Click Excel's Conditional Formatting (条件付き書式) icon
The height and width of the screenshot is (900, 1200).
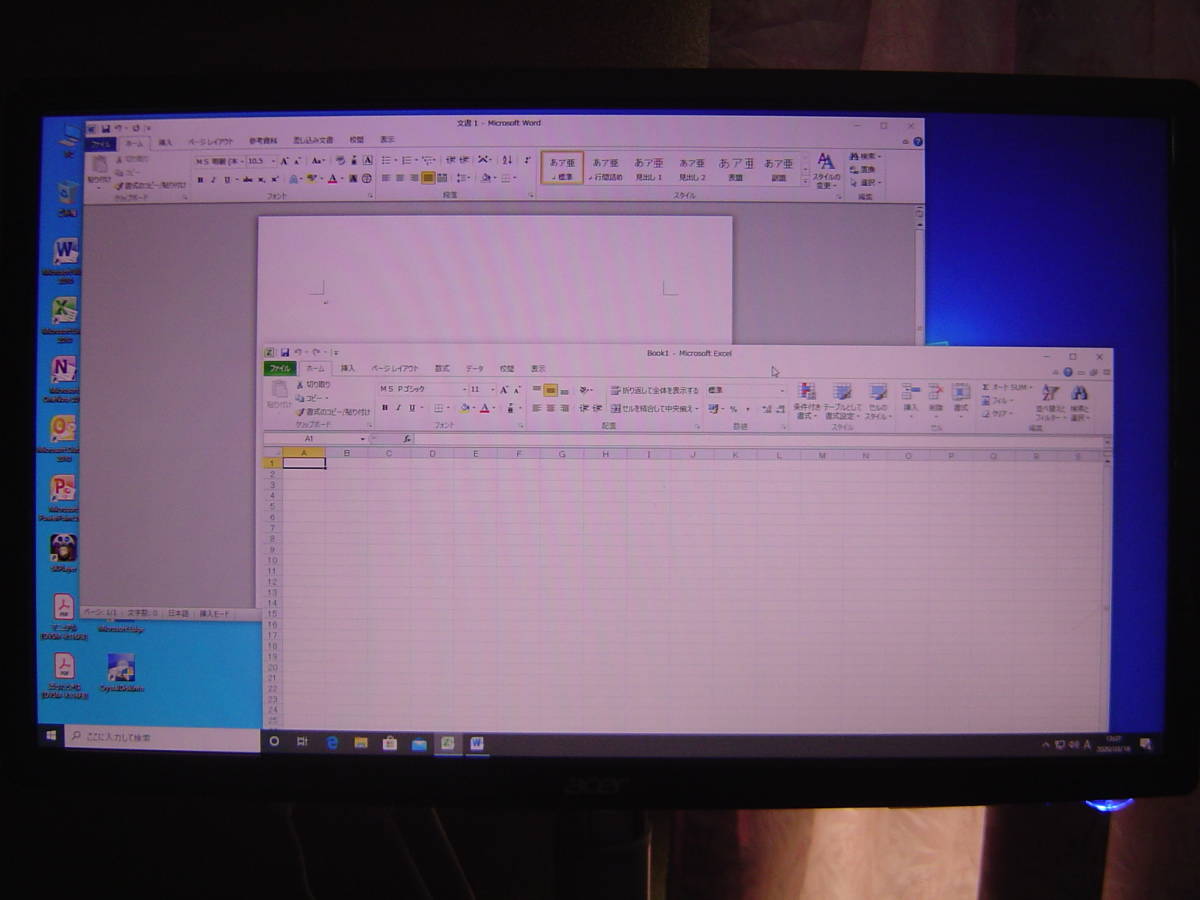[808, 391]
